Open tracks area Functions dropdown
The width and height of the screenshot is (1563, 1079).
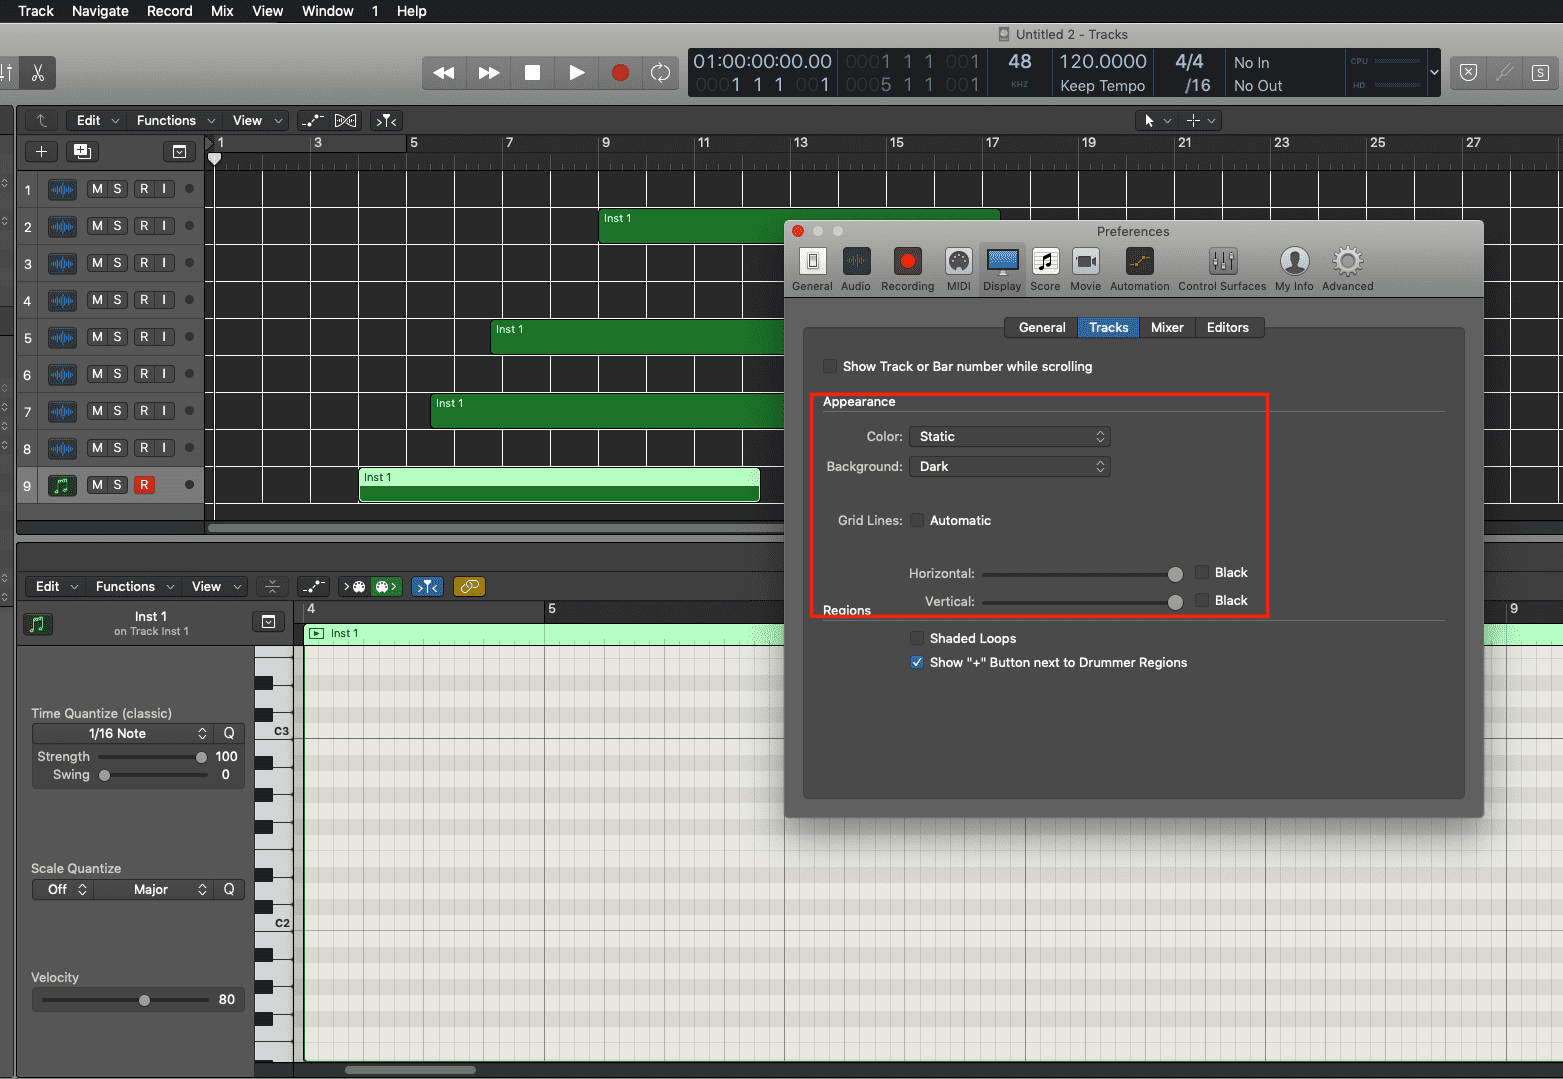tap(175, 121)
